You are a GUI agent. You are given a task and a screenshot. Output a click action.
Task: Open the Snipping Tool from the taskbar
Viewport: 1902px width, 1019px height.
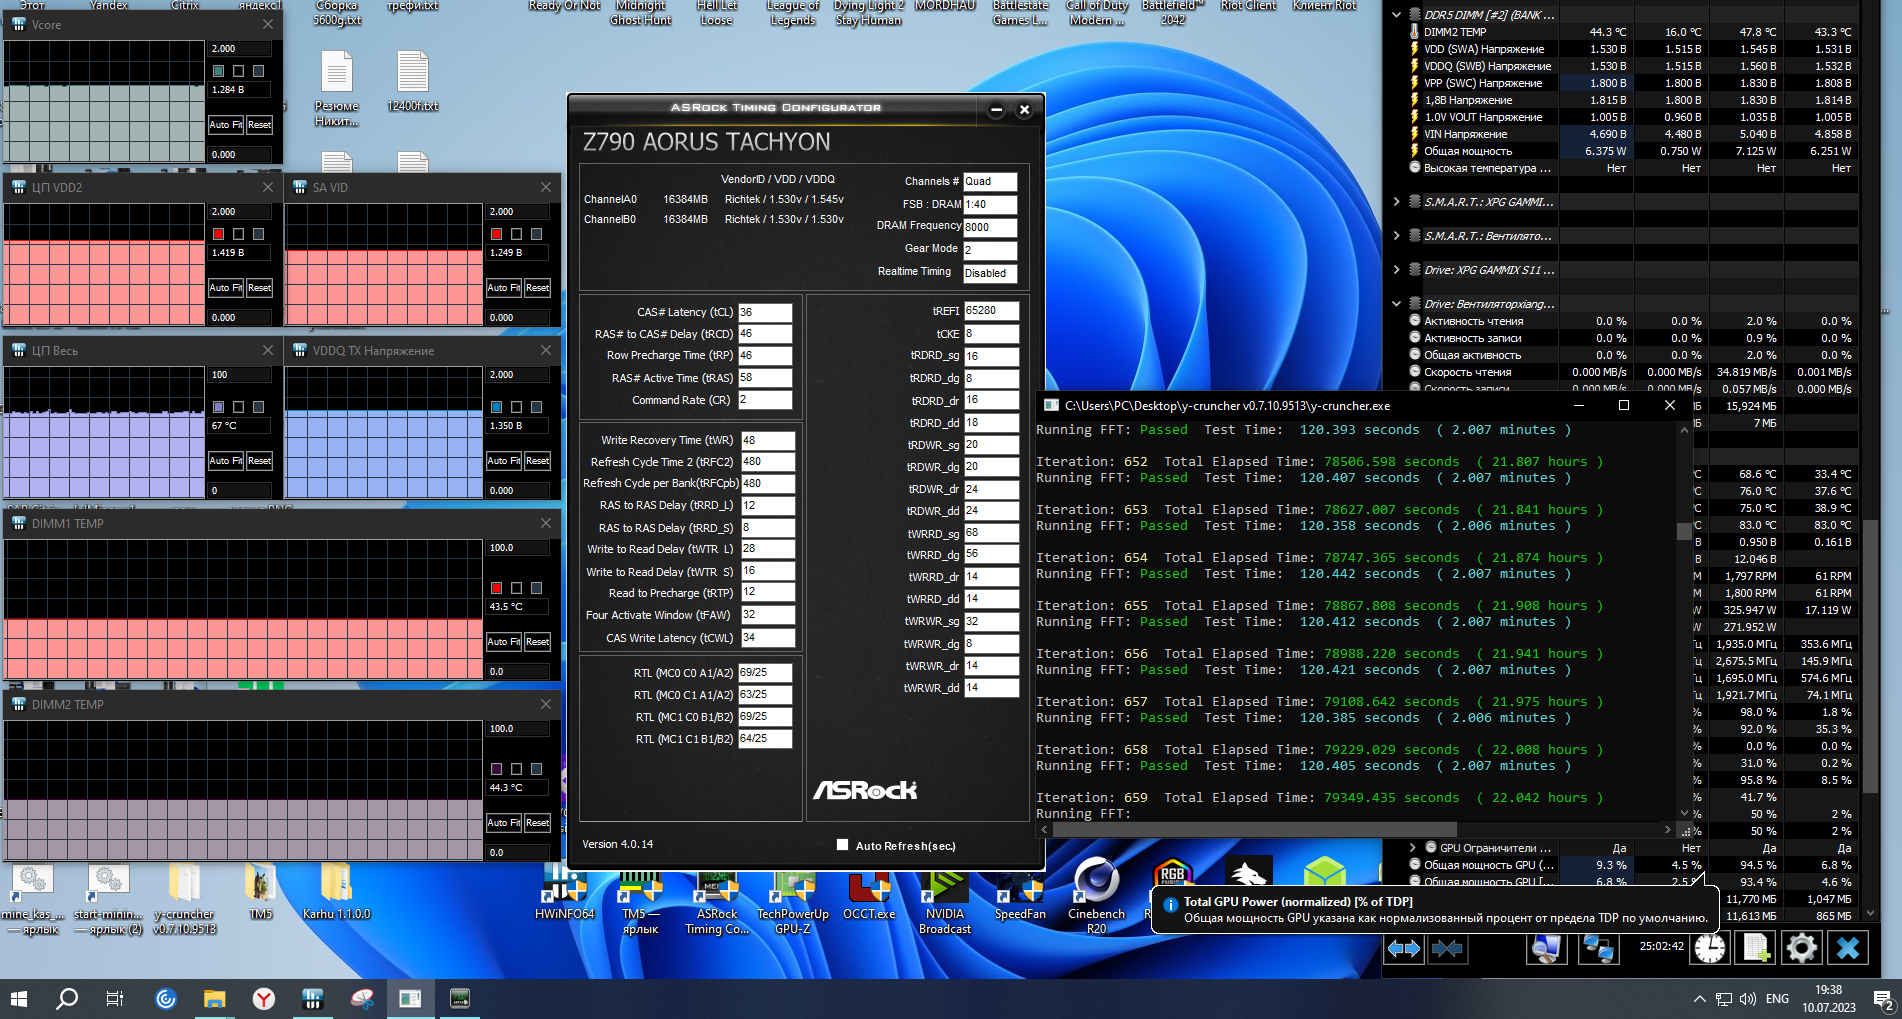(x=362, y=998)
